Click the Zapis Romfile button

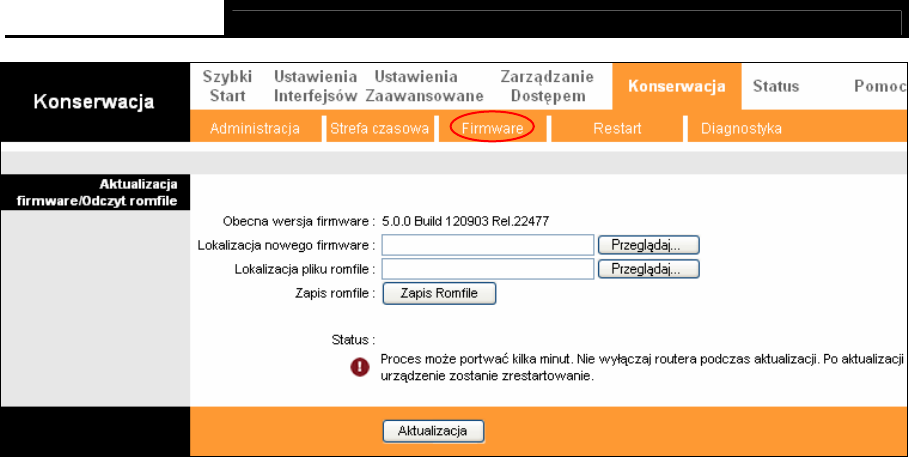click(439, 293)
